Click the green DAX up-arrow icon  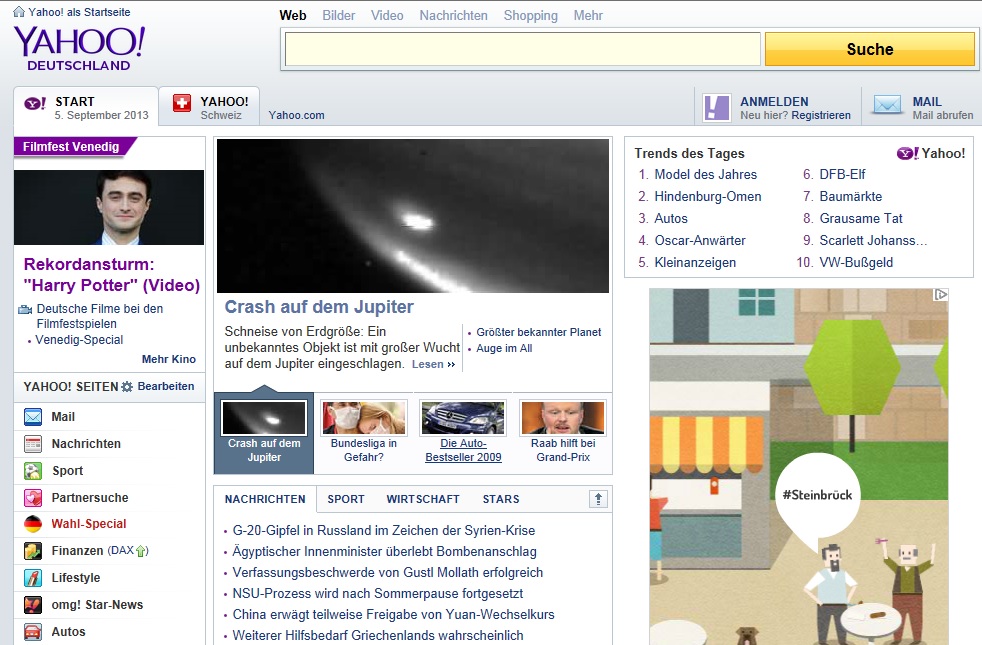pyautogui.click(x=142, y=551)
